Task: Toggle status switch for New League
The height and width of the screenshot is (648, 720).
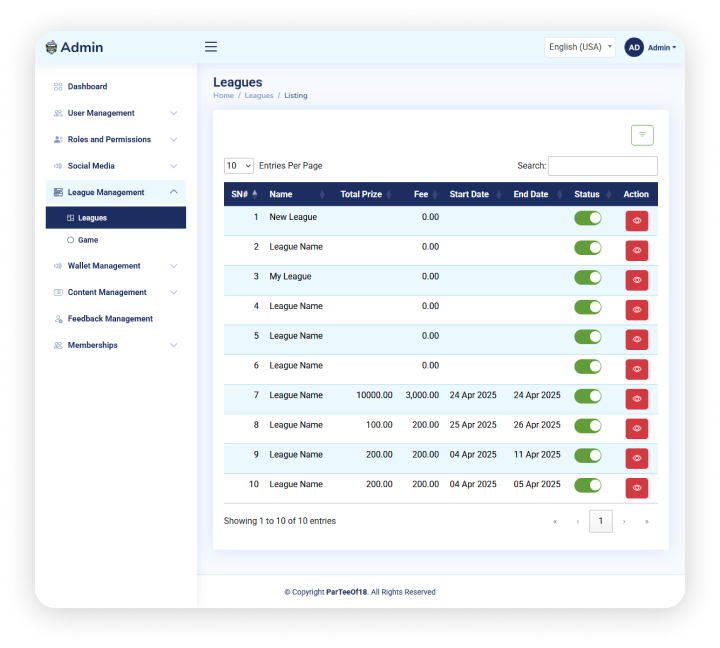Action: (588, 218)
